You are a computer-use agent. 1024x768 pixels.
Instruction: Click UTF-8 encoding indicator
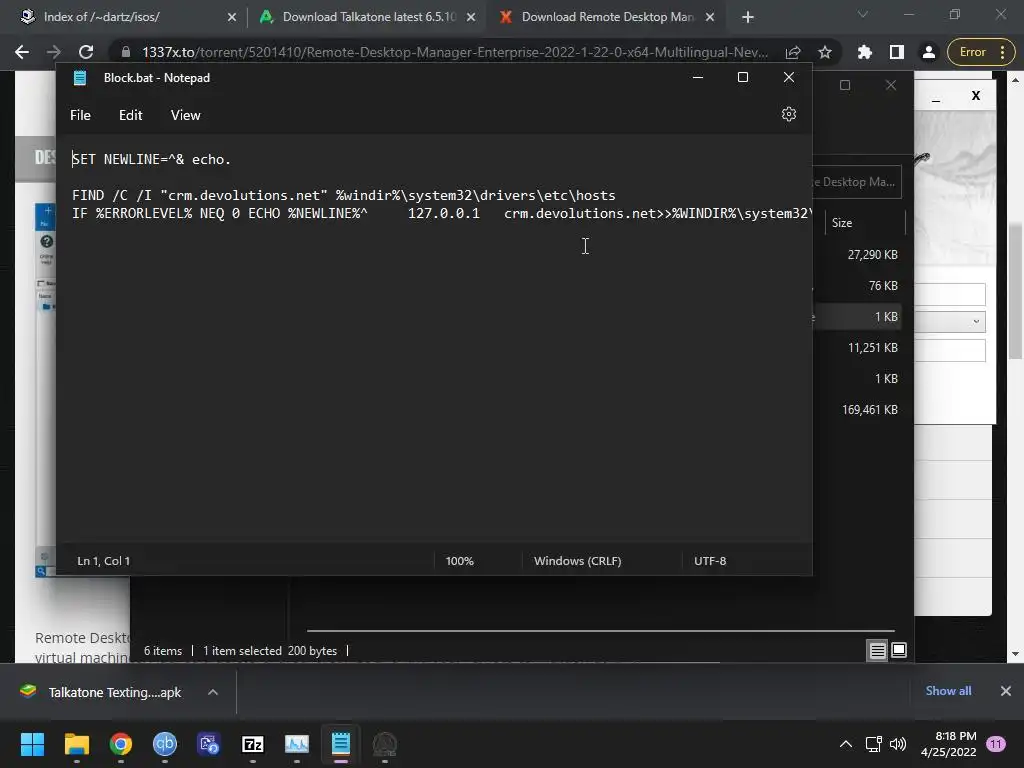[710, 561]
